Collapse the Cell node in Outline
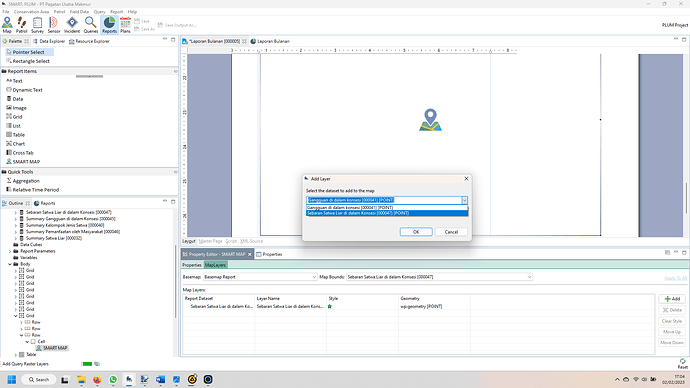Screen dimensions: 690x388 point(27,341)
